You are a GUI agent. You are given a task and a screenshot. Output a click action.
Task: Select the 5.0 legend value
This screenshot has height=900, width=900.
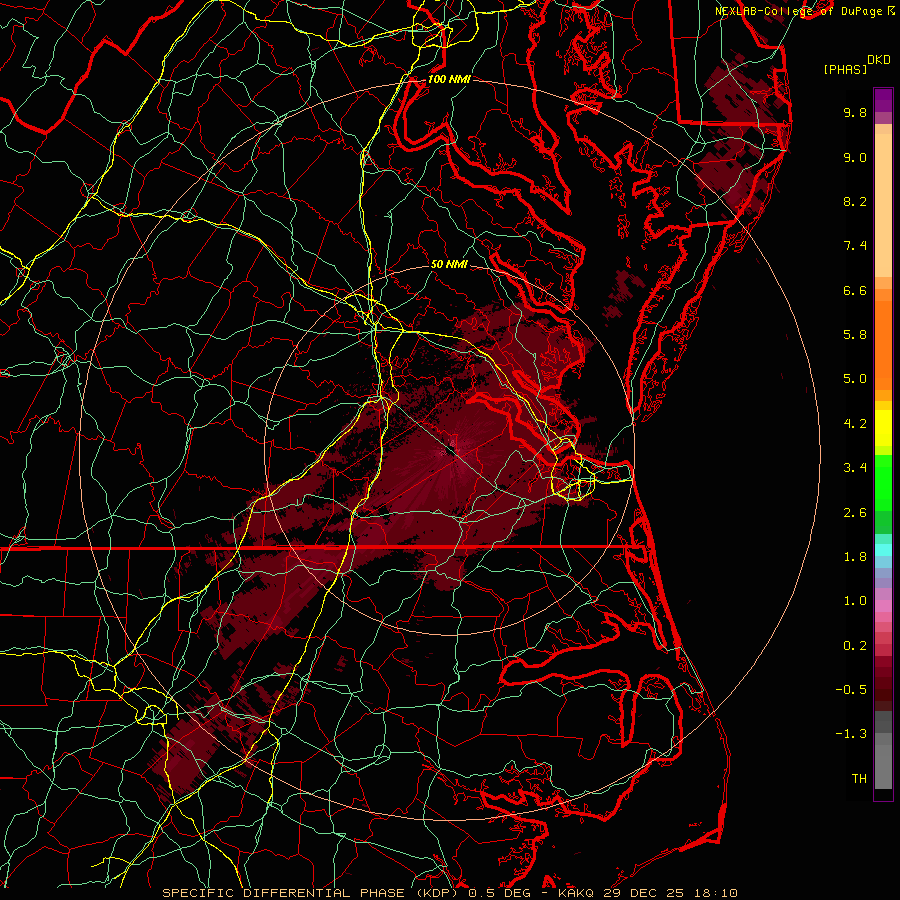click(x=855, y=379)
